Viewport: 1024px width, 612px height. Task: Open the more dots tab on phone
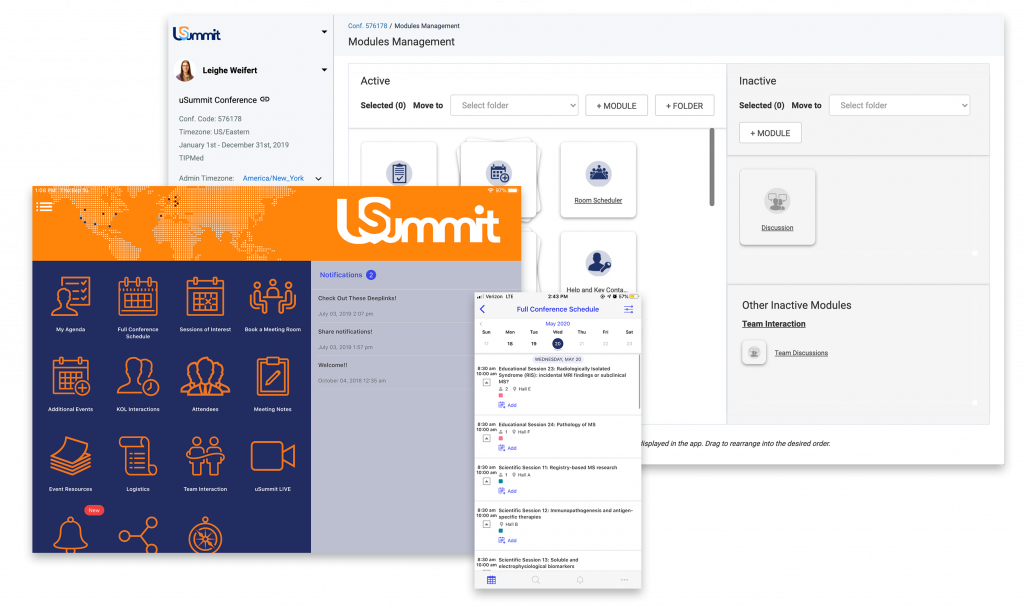click(624, 580)
